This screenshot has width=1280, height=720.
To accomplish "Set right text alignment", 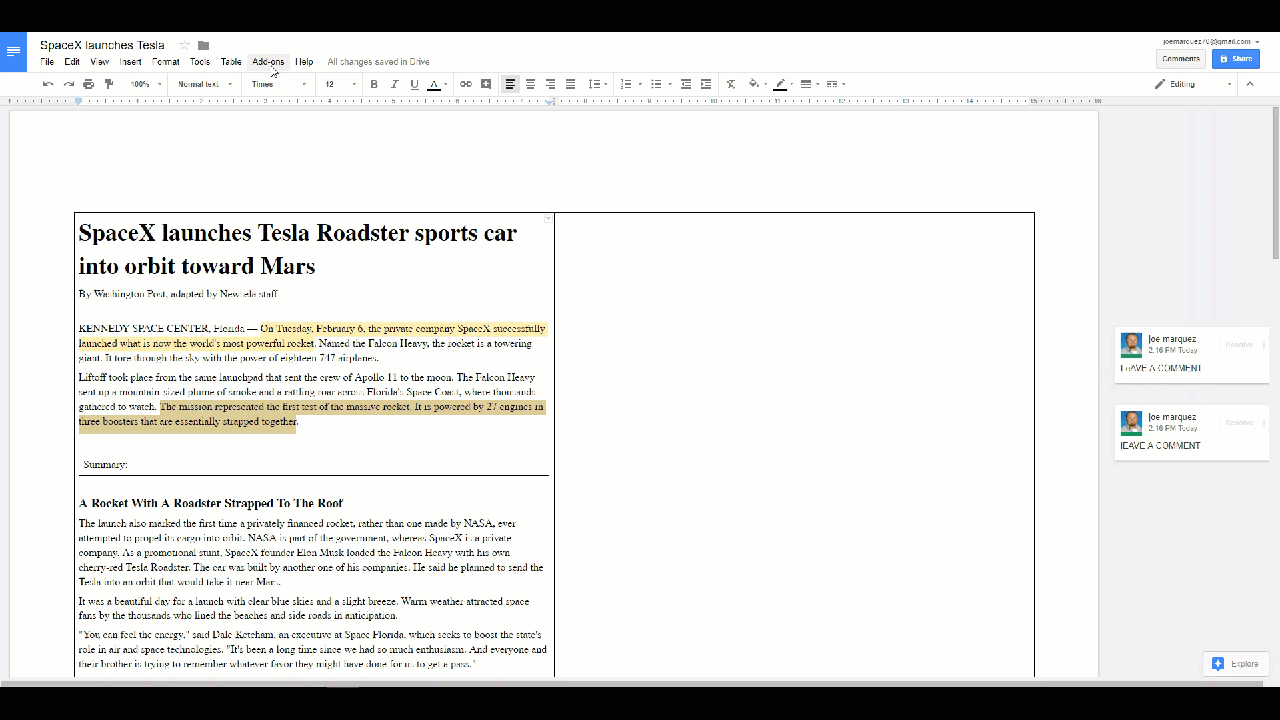I will coord(550,84).
